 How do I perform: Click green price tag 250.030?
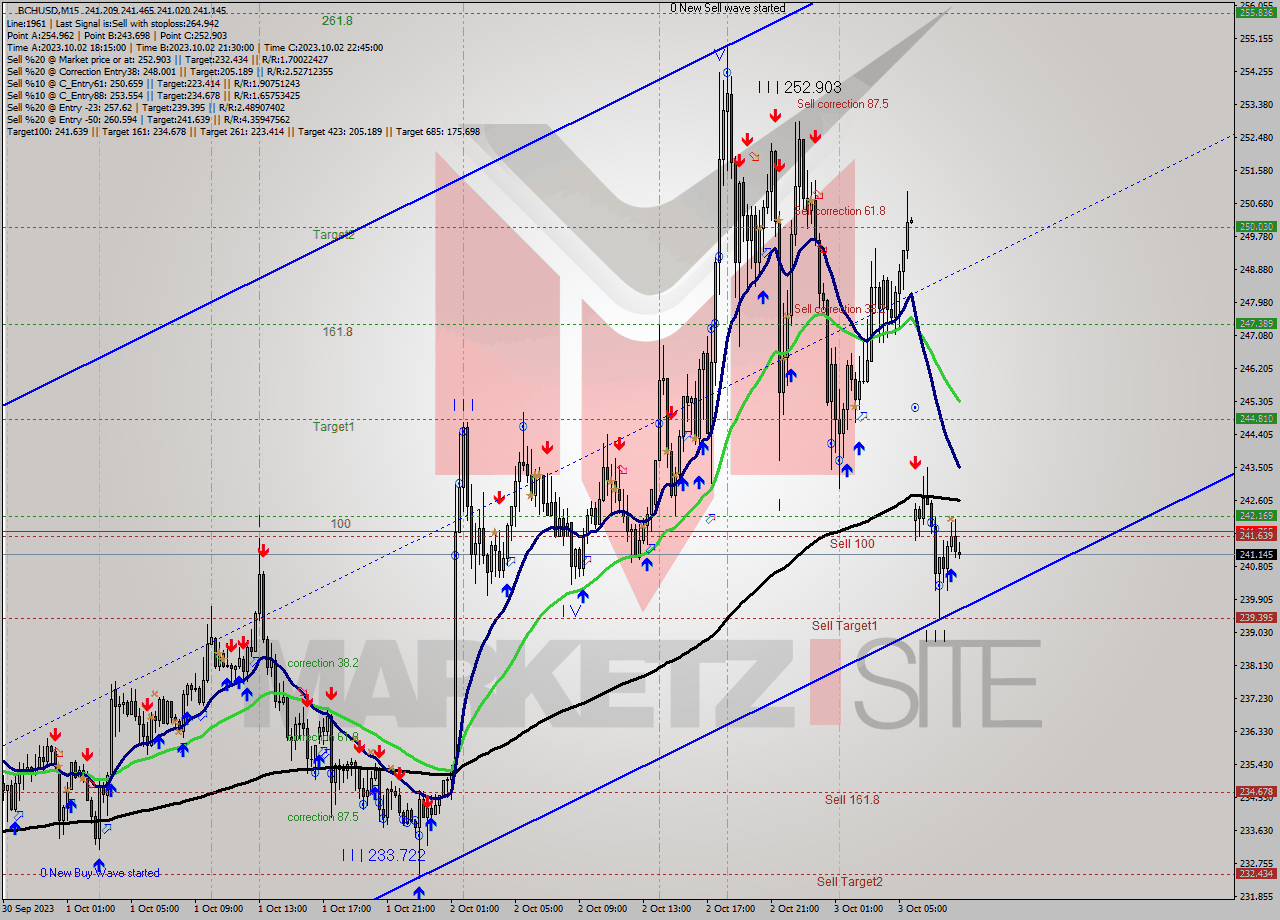pos(1256,227)
